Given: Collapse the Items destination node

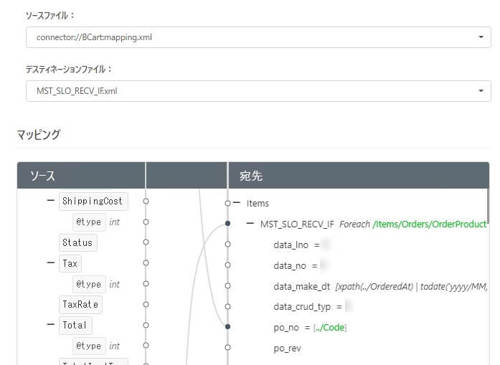Looking at the screenshot, I should pos(237,203).
